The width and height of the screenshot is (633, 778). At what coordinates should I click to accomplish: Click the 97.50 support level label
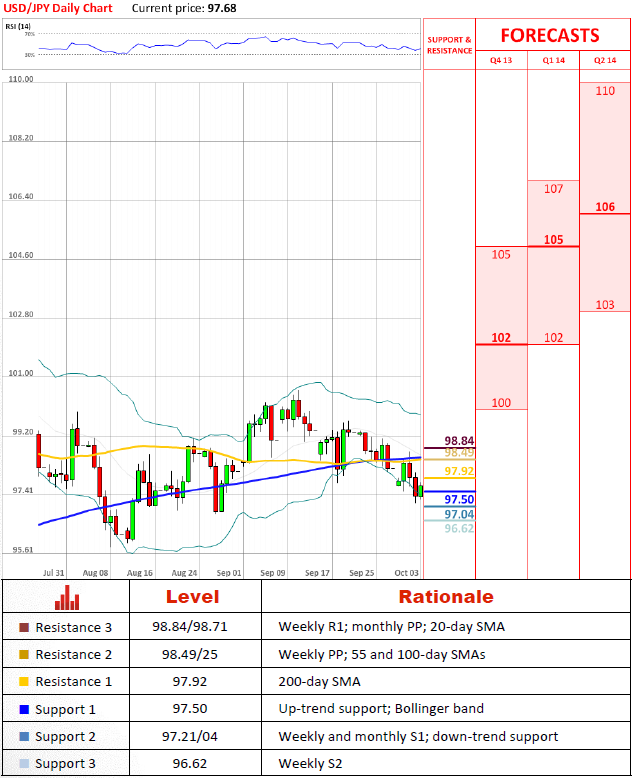459,499
